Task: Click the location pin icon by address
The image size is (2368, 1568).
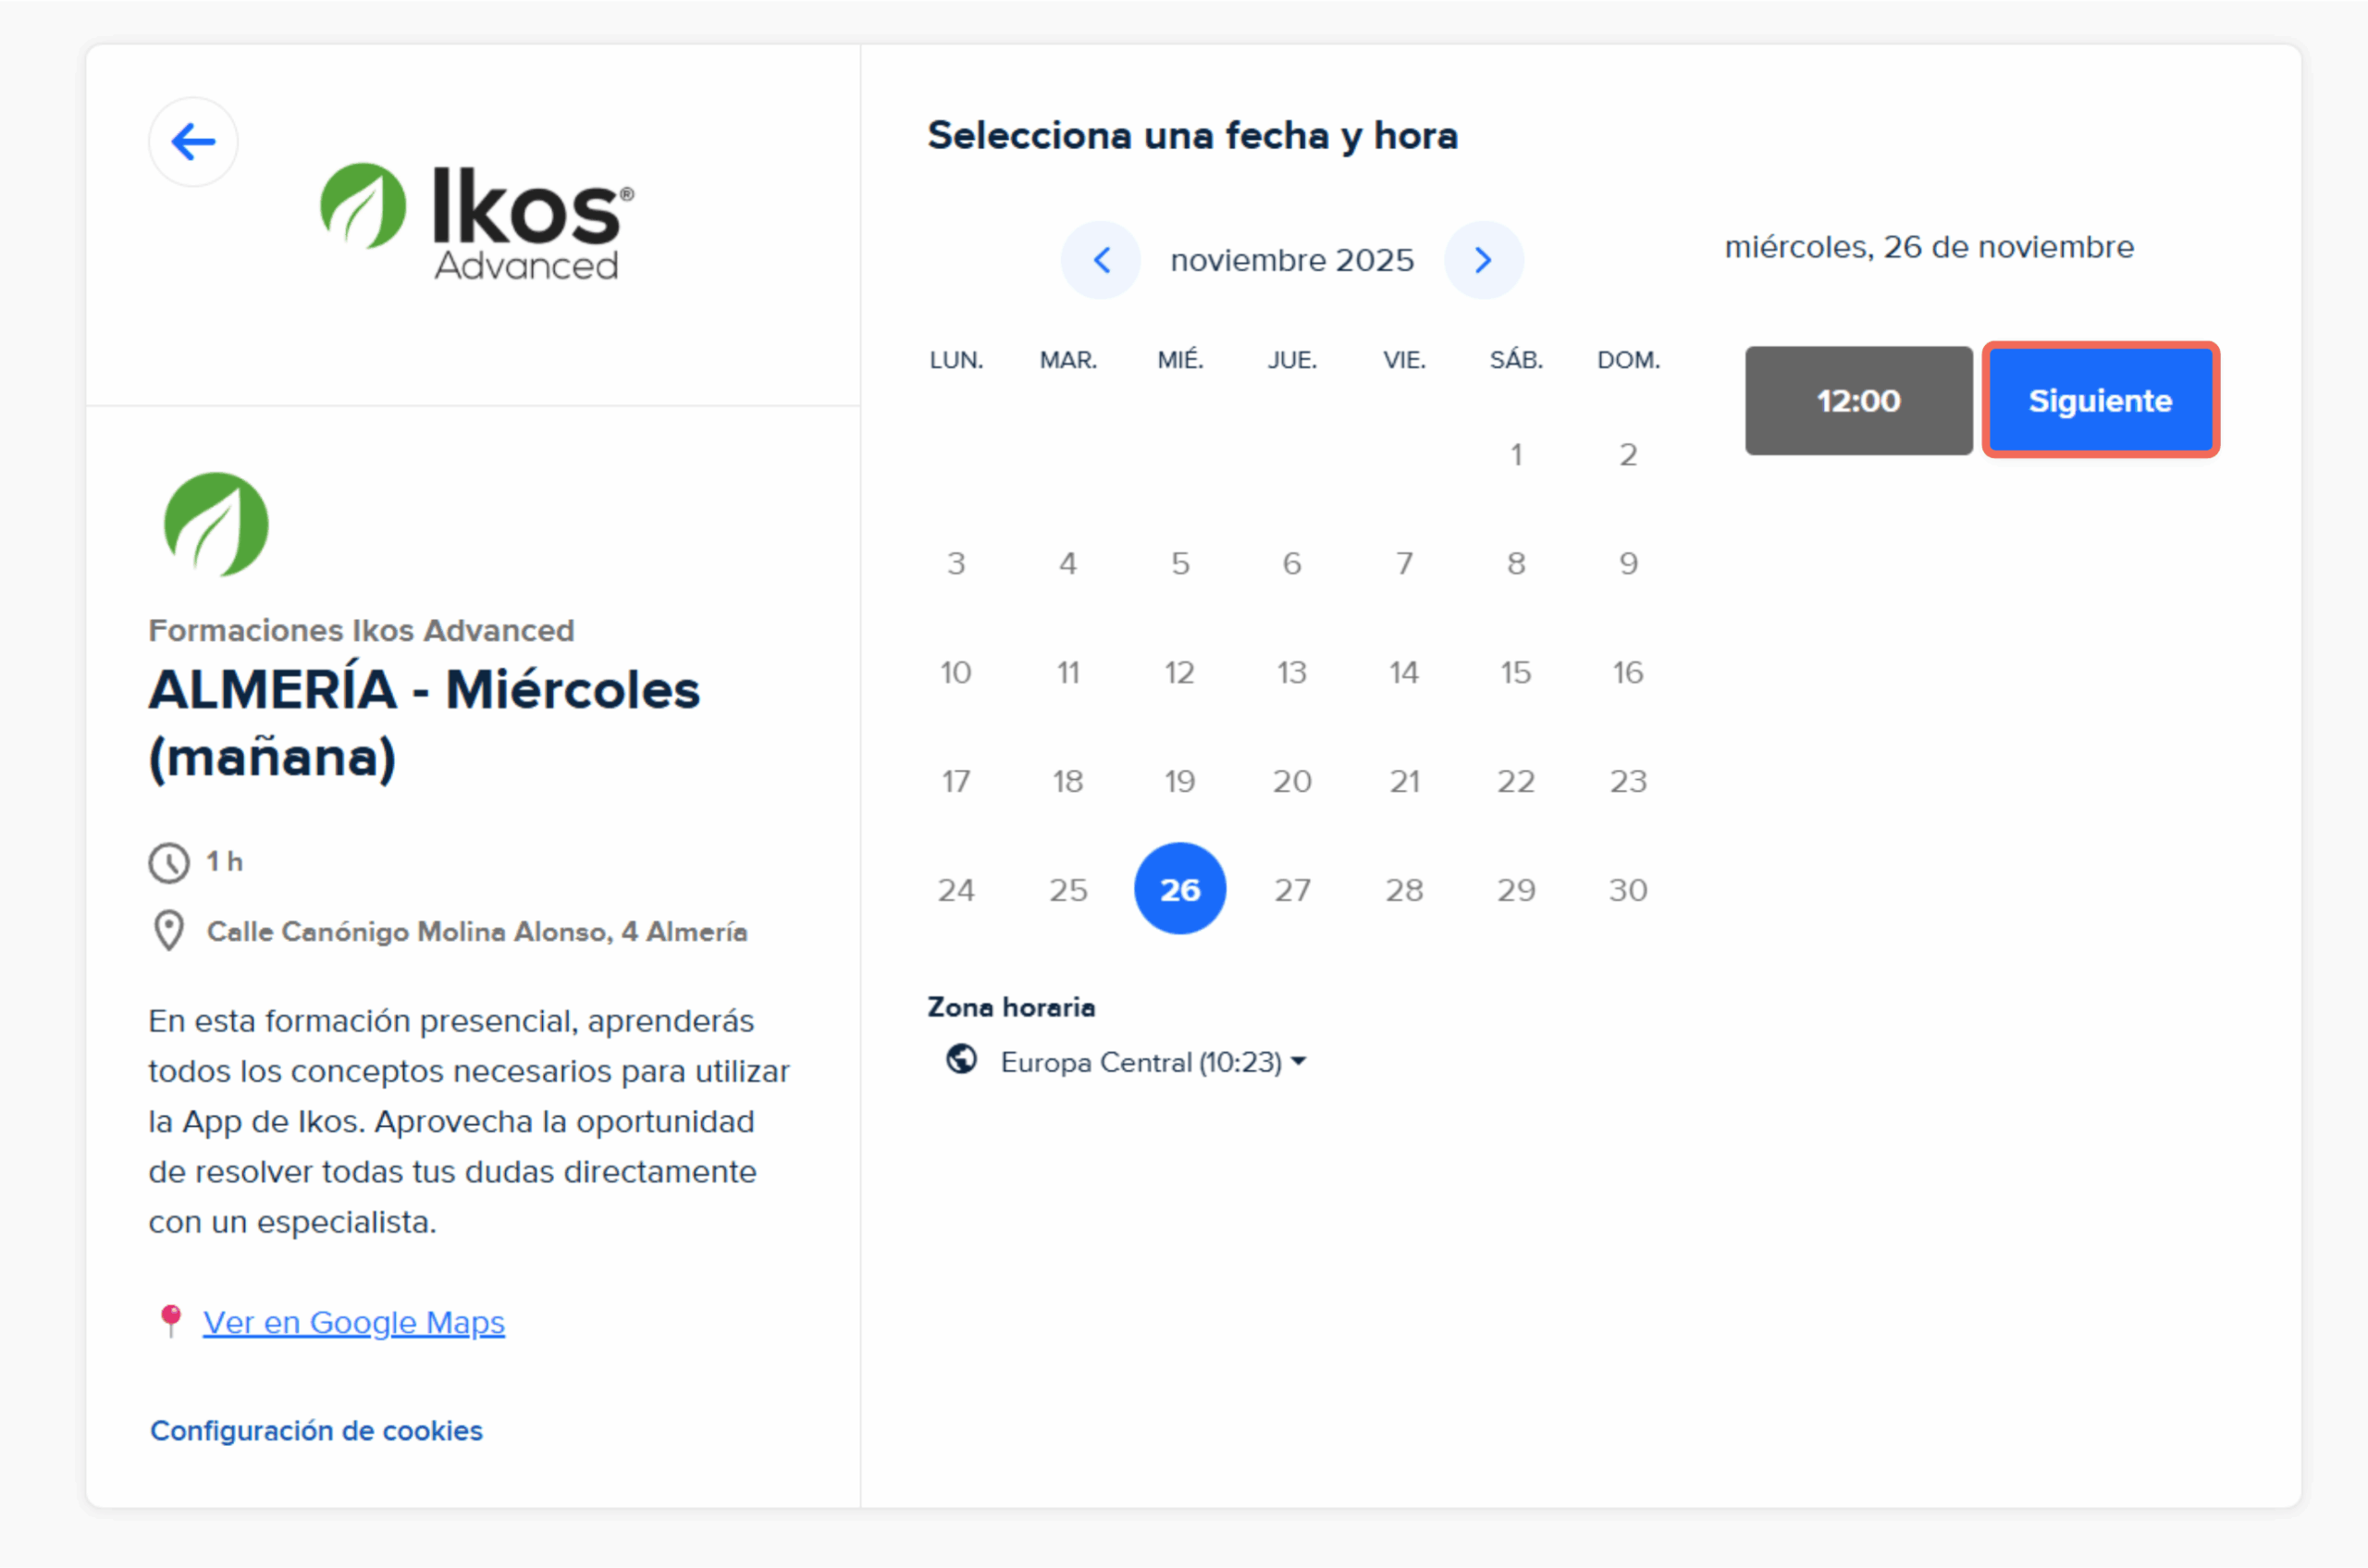Action: [169, 931]
